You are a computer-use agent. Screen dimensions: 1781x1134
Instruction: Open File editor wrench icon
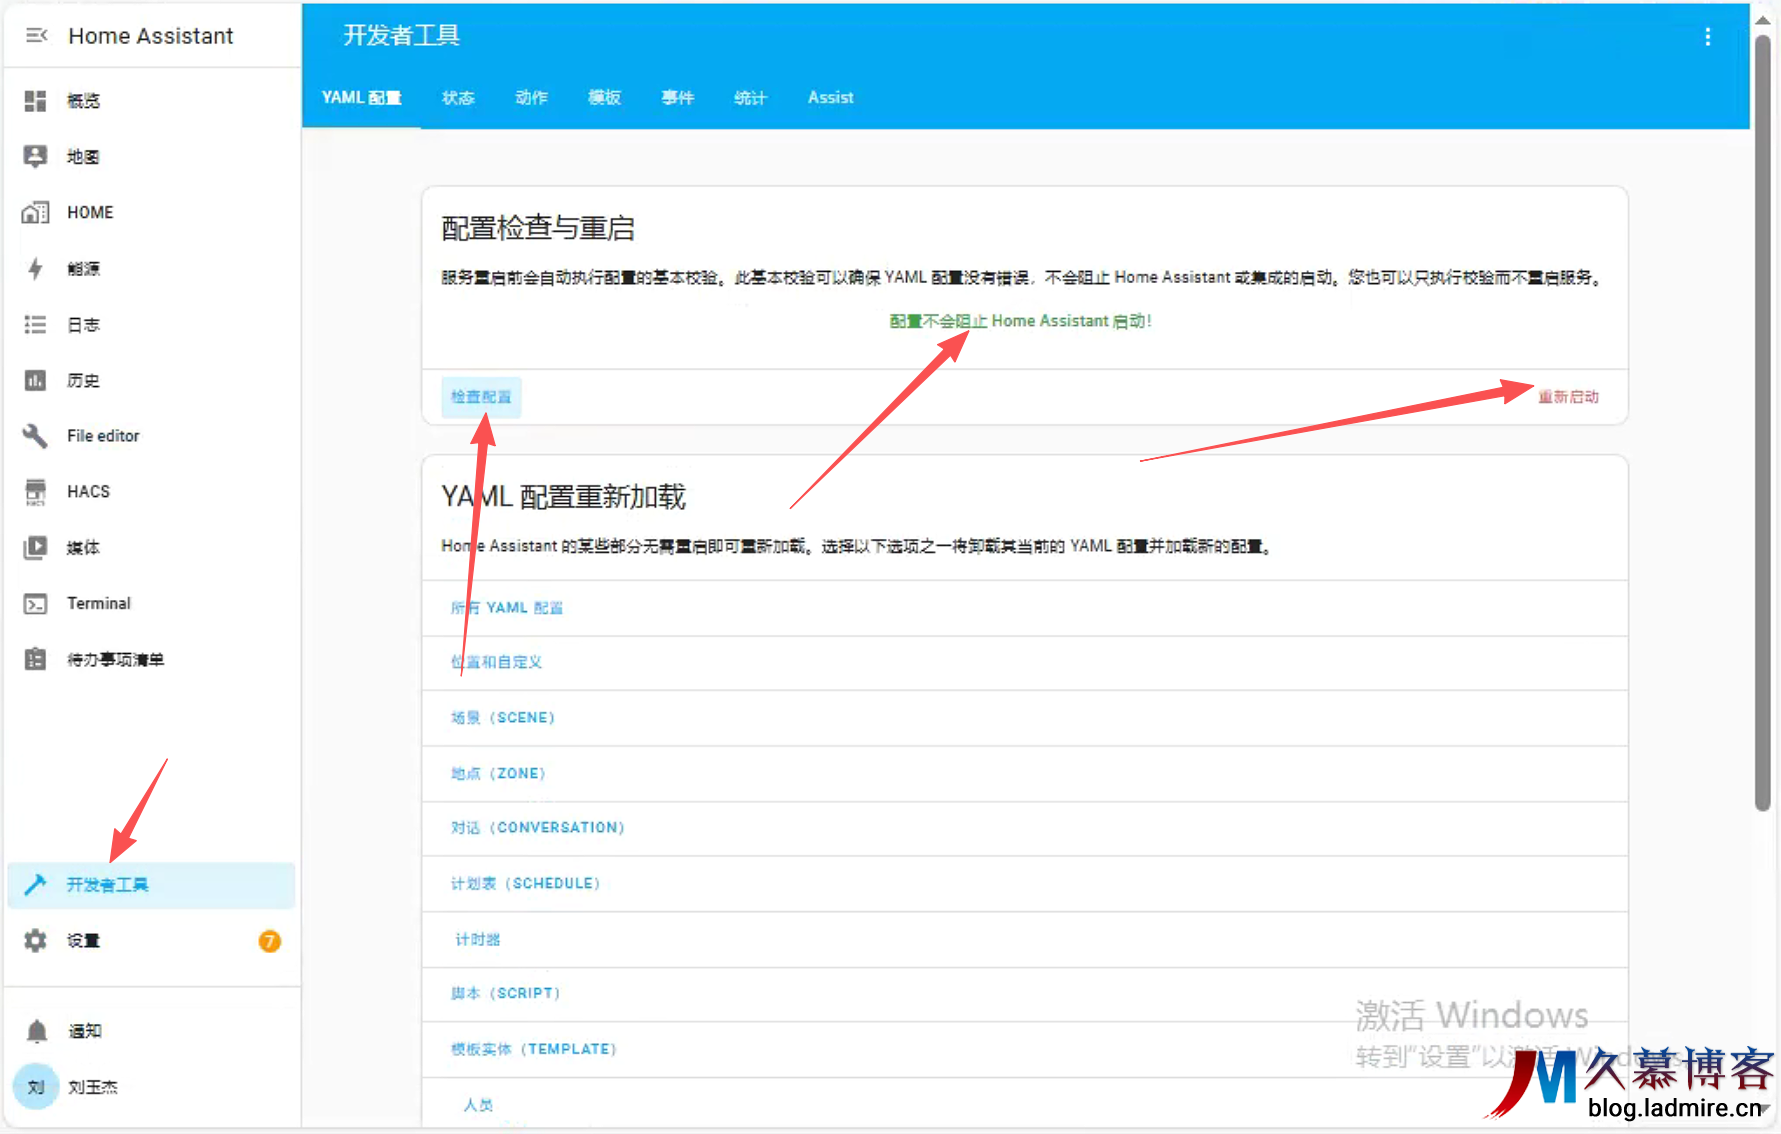tap(36, 436)
